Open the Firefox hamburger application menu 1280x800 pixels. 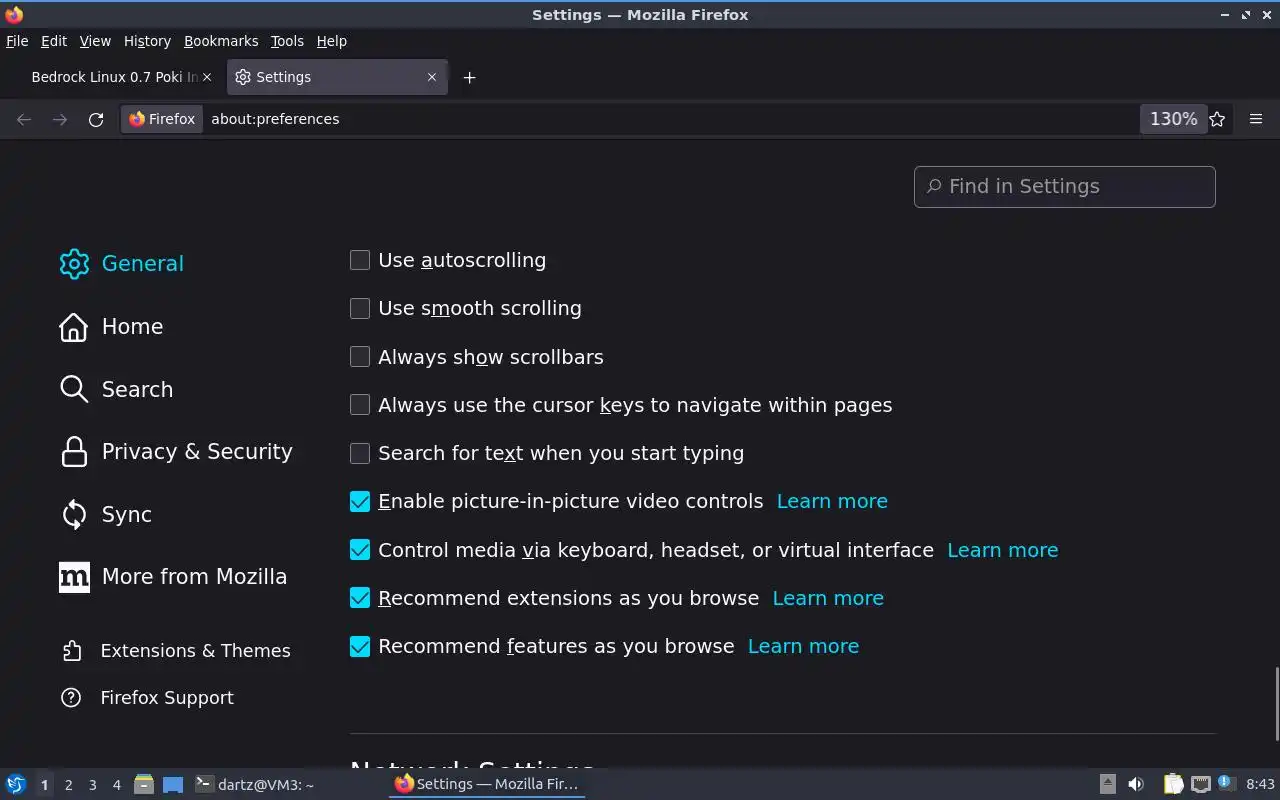click(x=1256, y=119)
